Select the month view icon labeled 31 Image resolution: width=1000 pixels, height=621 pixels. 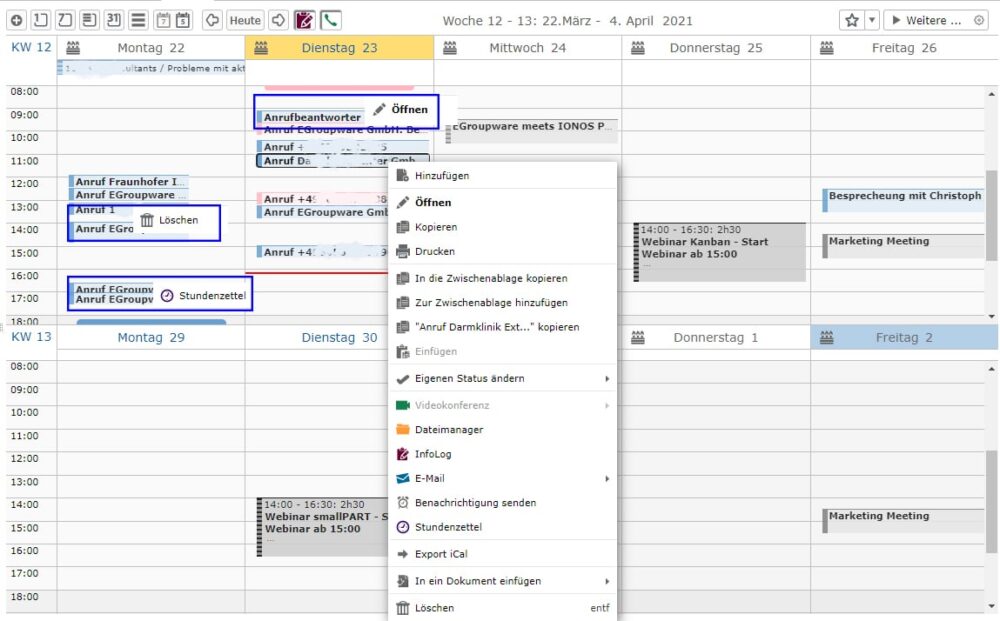114,20
